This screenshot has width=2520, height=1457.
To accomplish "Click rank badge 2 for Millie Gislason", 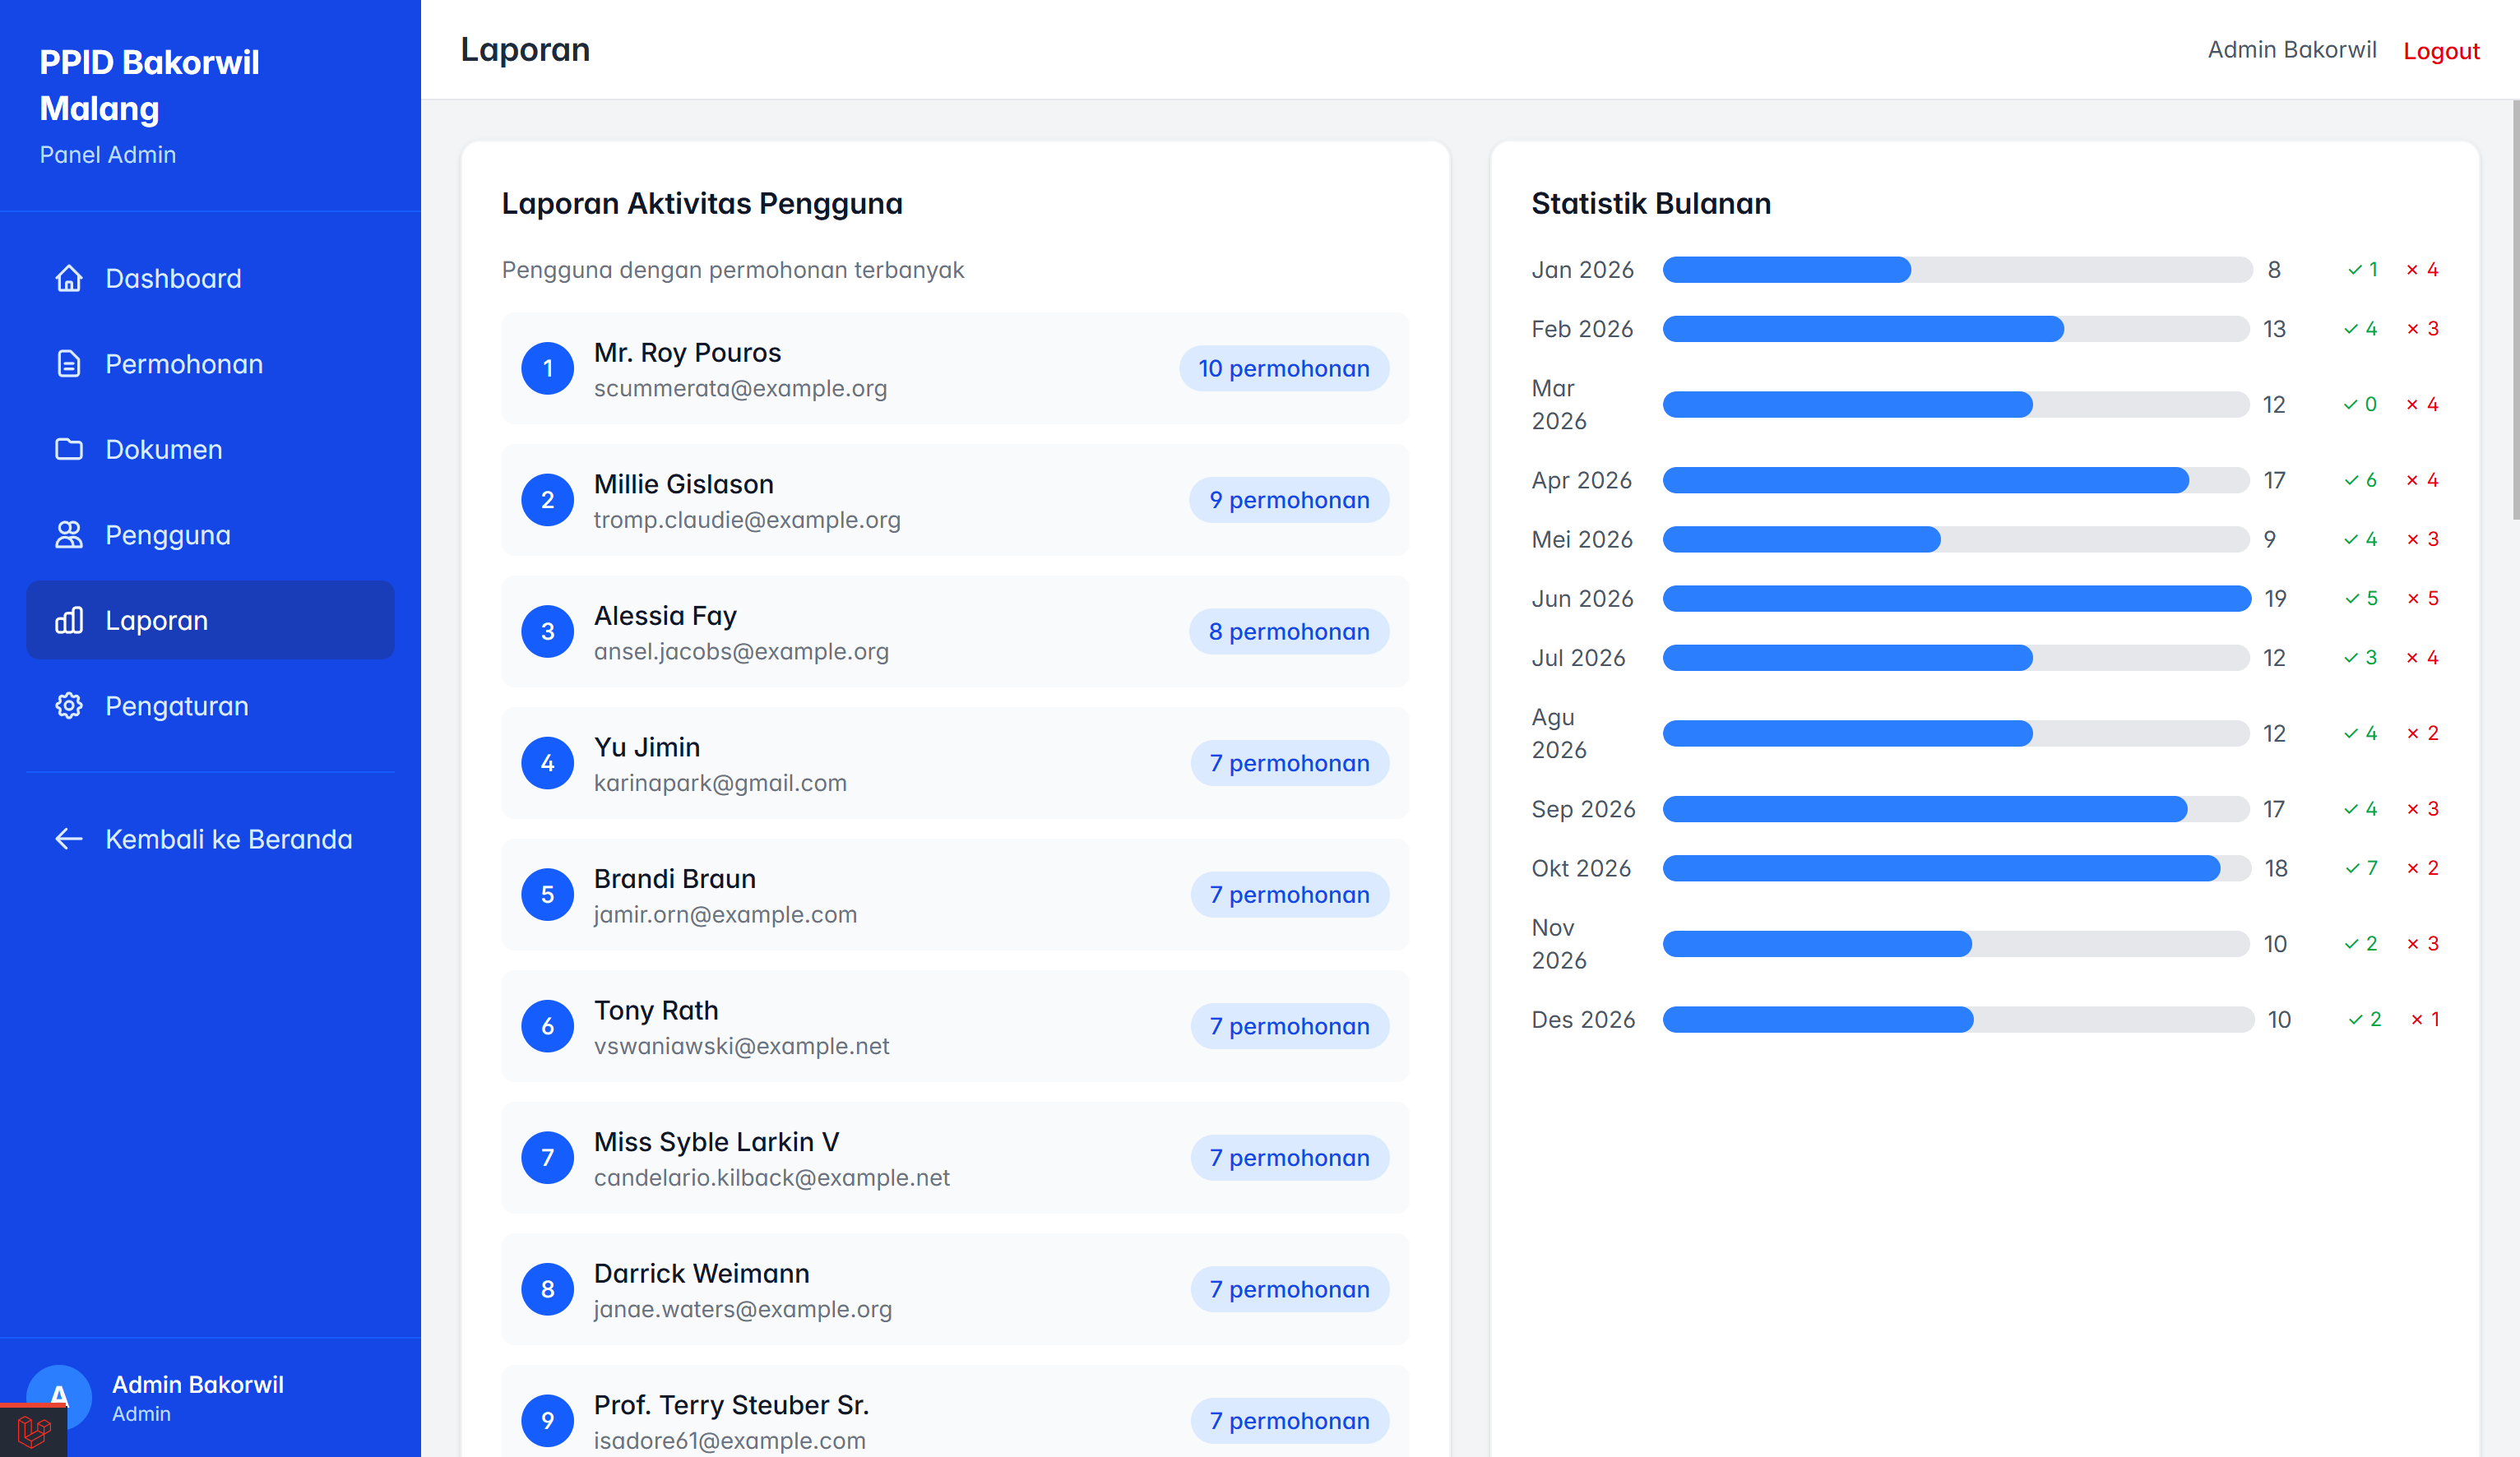I will click(x=548, y=500).
